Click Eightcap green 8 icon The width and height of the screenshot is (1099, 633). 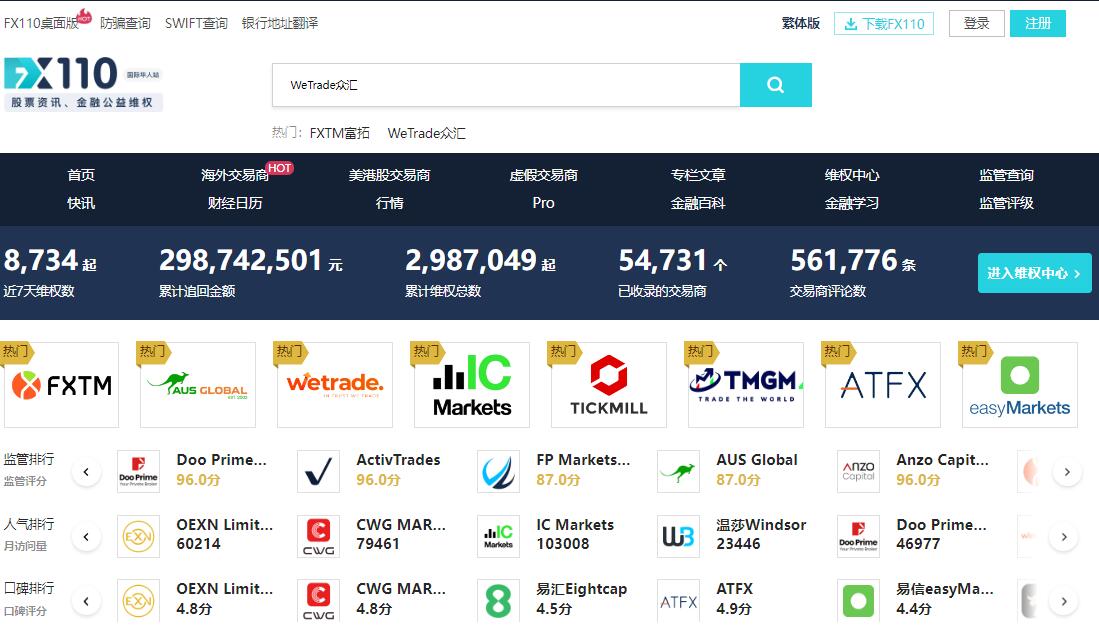coord(498,601)
